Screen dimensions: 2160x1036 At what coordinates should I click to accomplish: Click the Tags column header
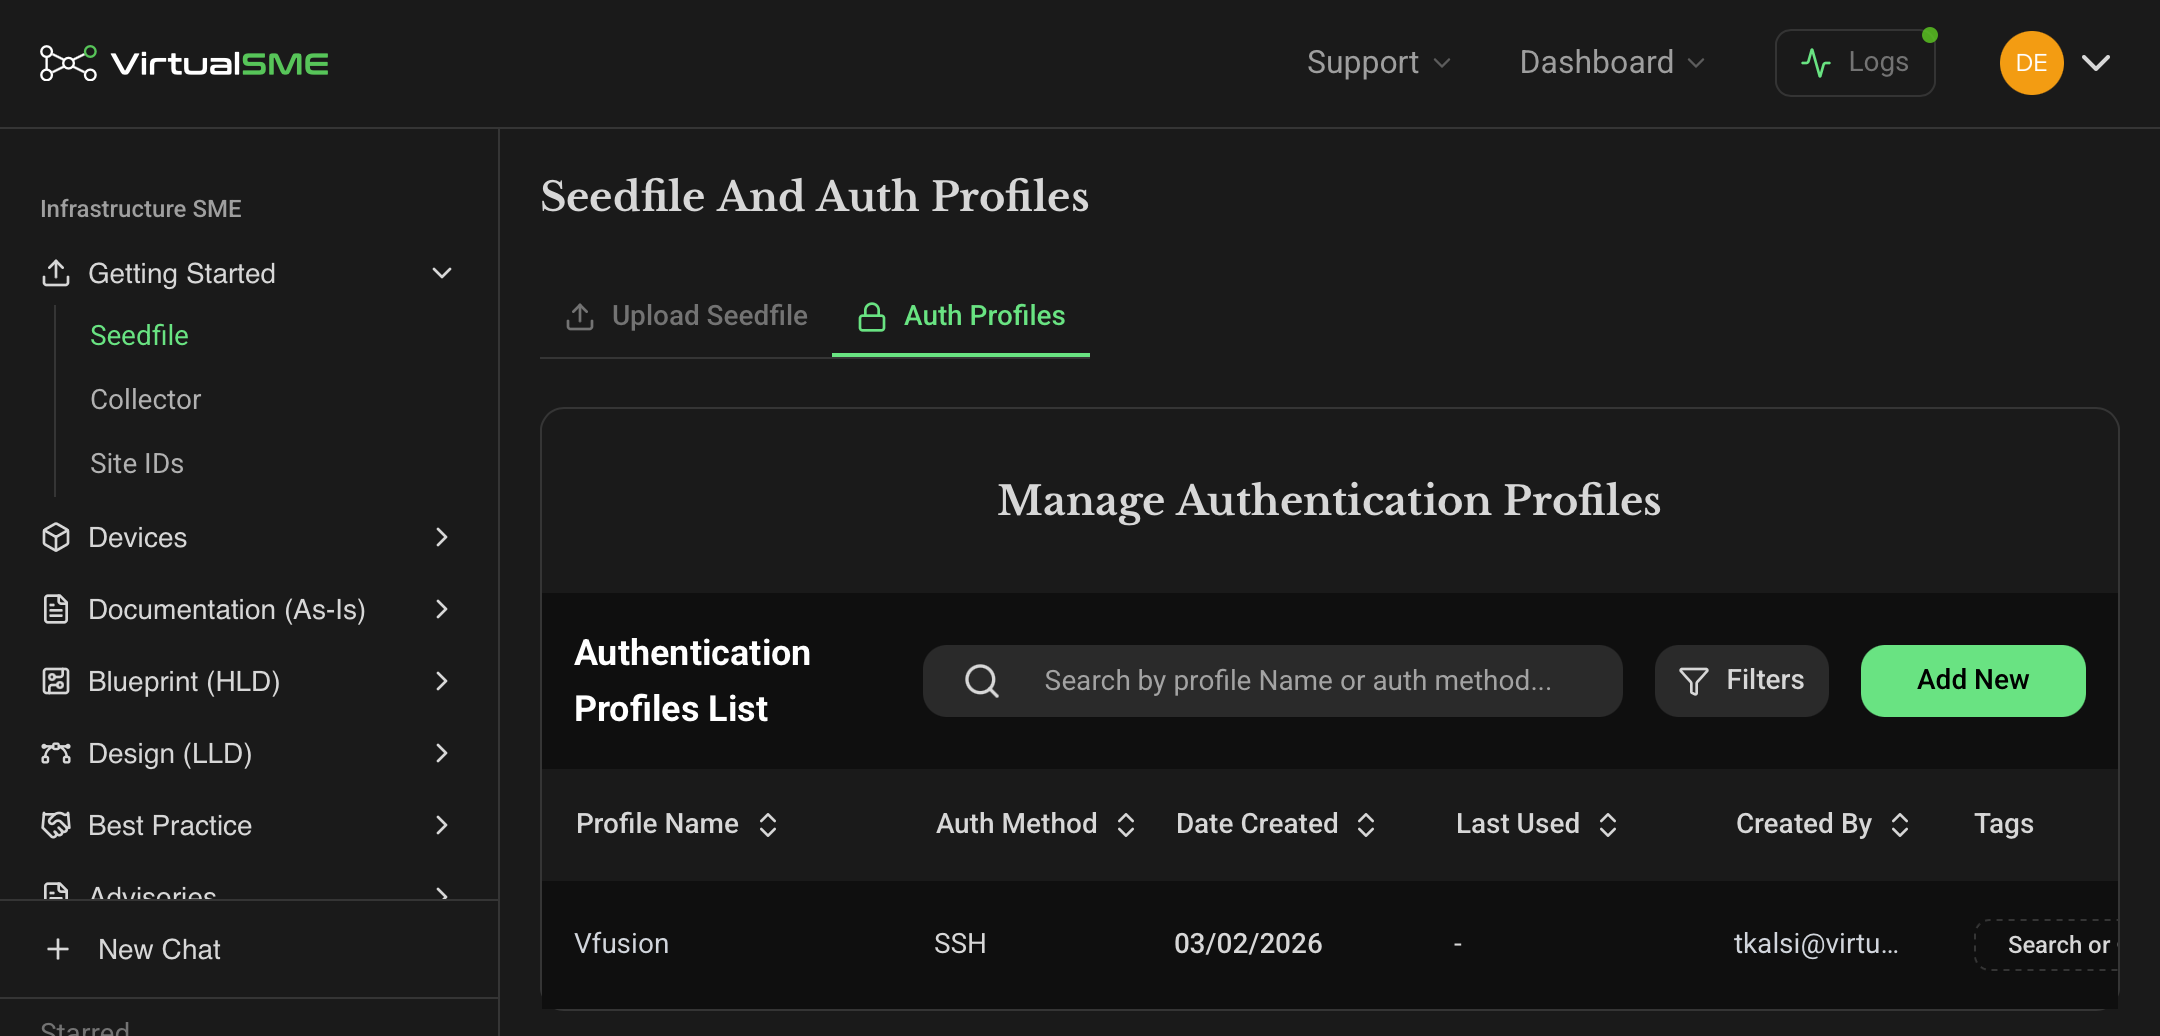pyautogui.click(x=2004, y=824)
